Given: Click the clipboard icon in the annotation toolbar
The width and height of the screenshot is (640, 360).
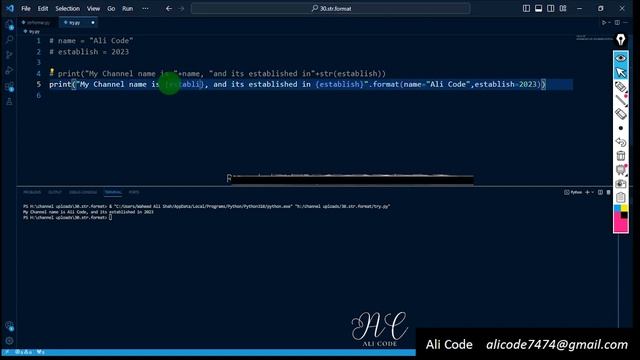Looking at the screenshot, I should click(x=621, y=198).
